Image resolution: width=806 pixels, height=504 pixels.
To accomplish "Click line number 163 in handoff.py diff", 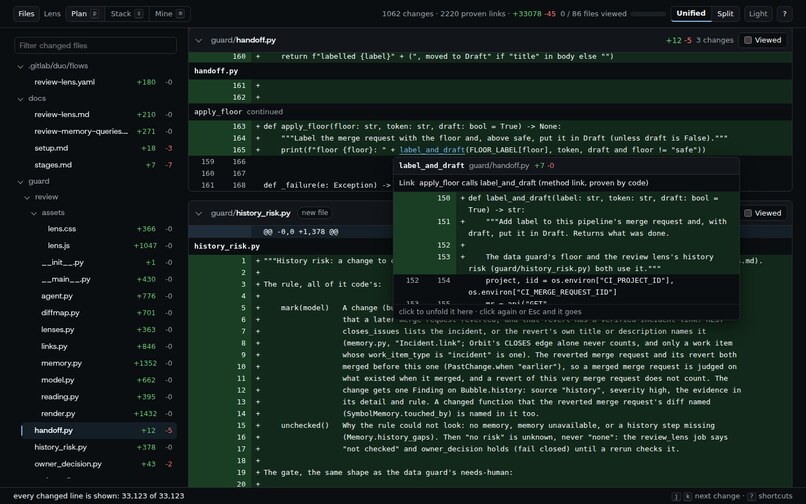I will coord(239,127).
